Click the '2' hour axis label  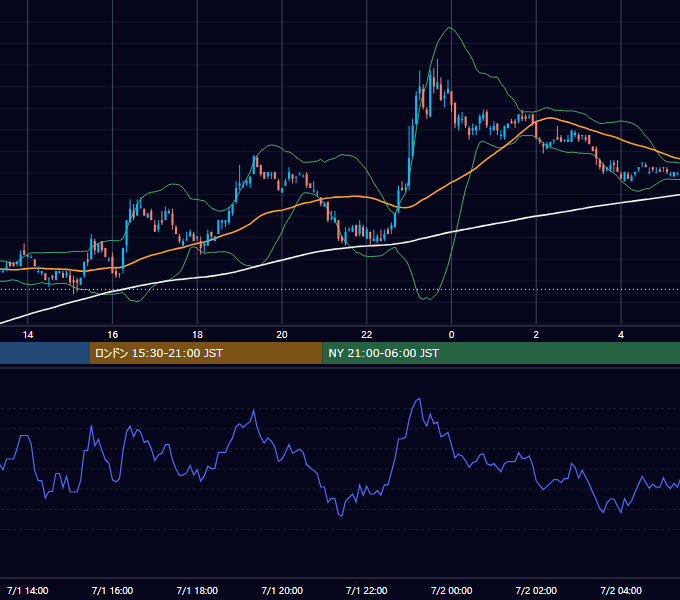coord(536,335)
